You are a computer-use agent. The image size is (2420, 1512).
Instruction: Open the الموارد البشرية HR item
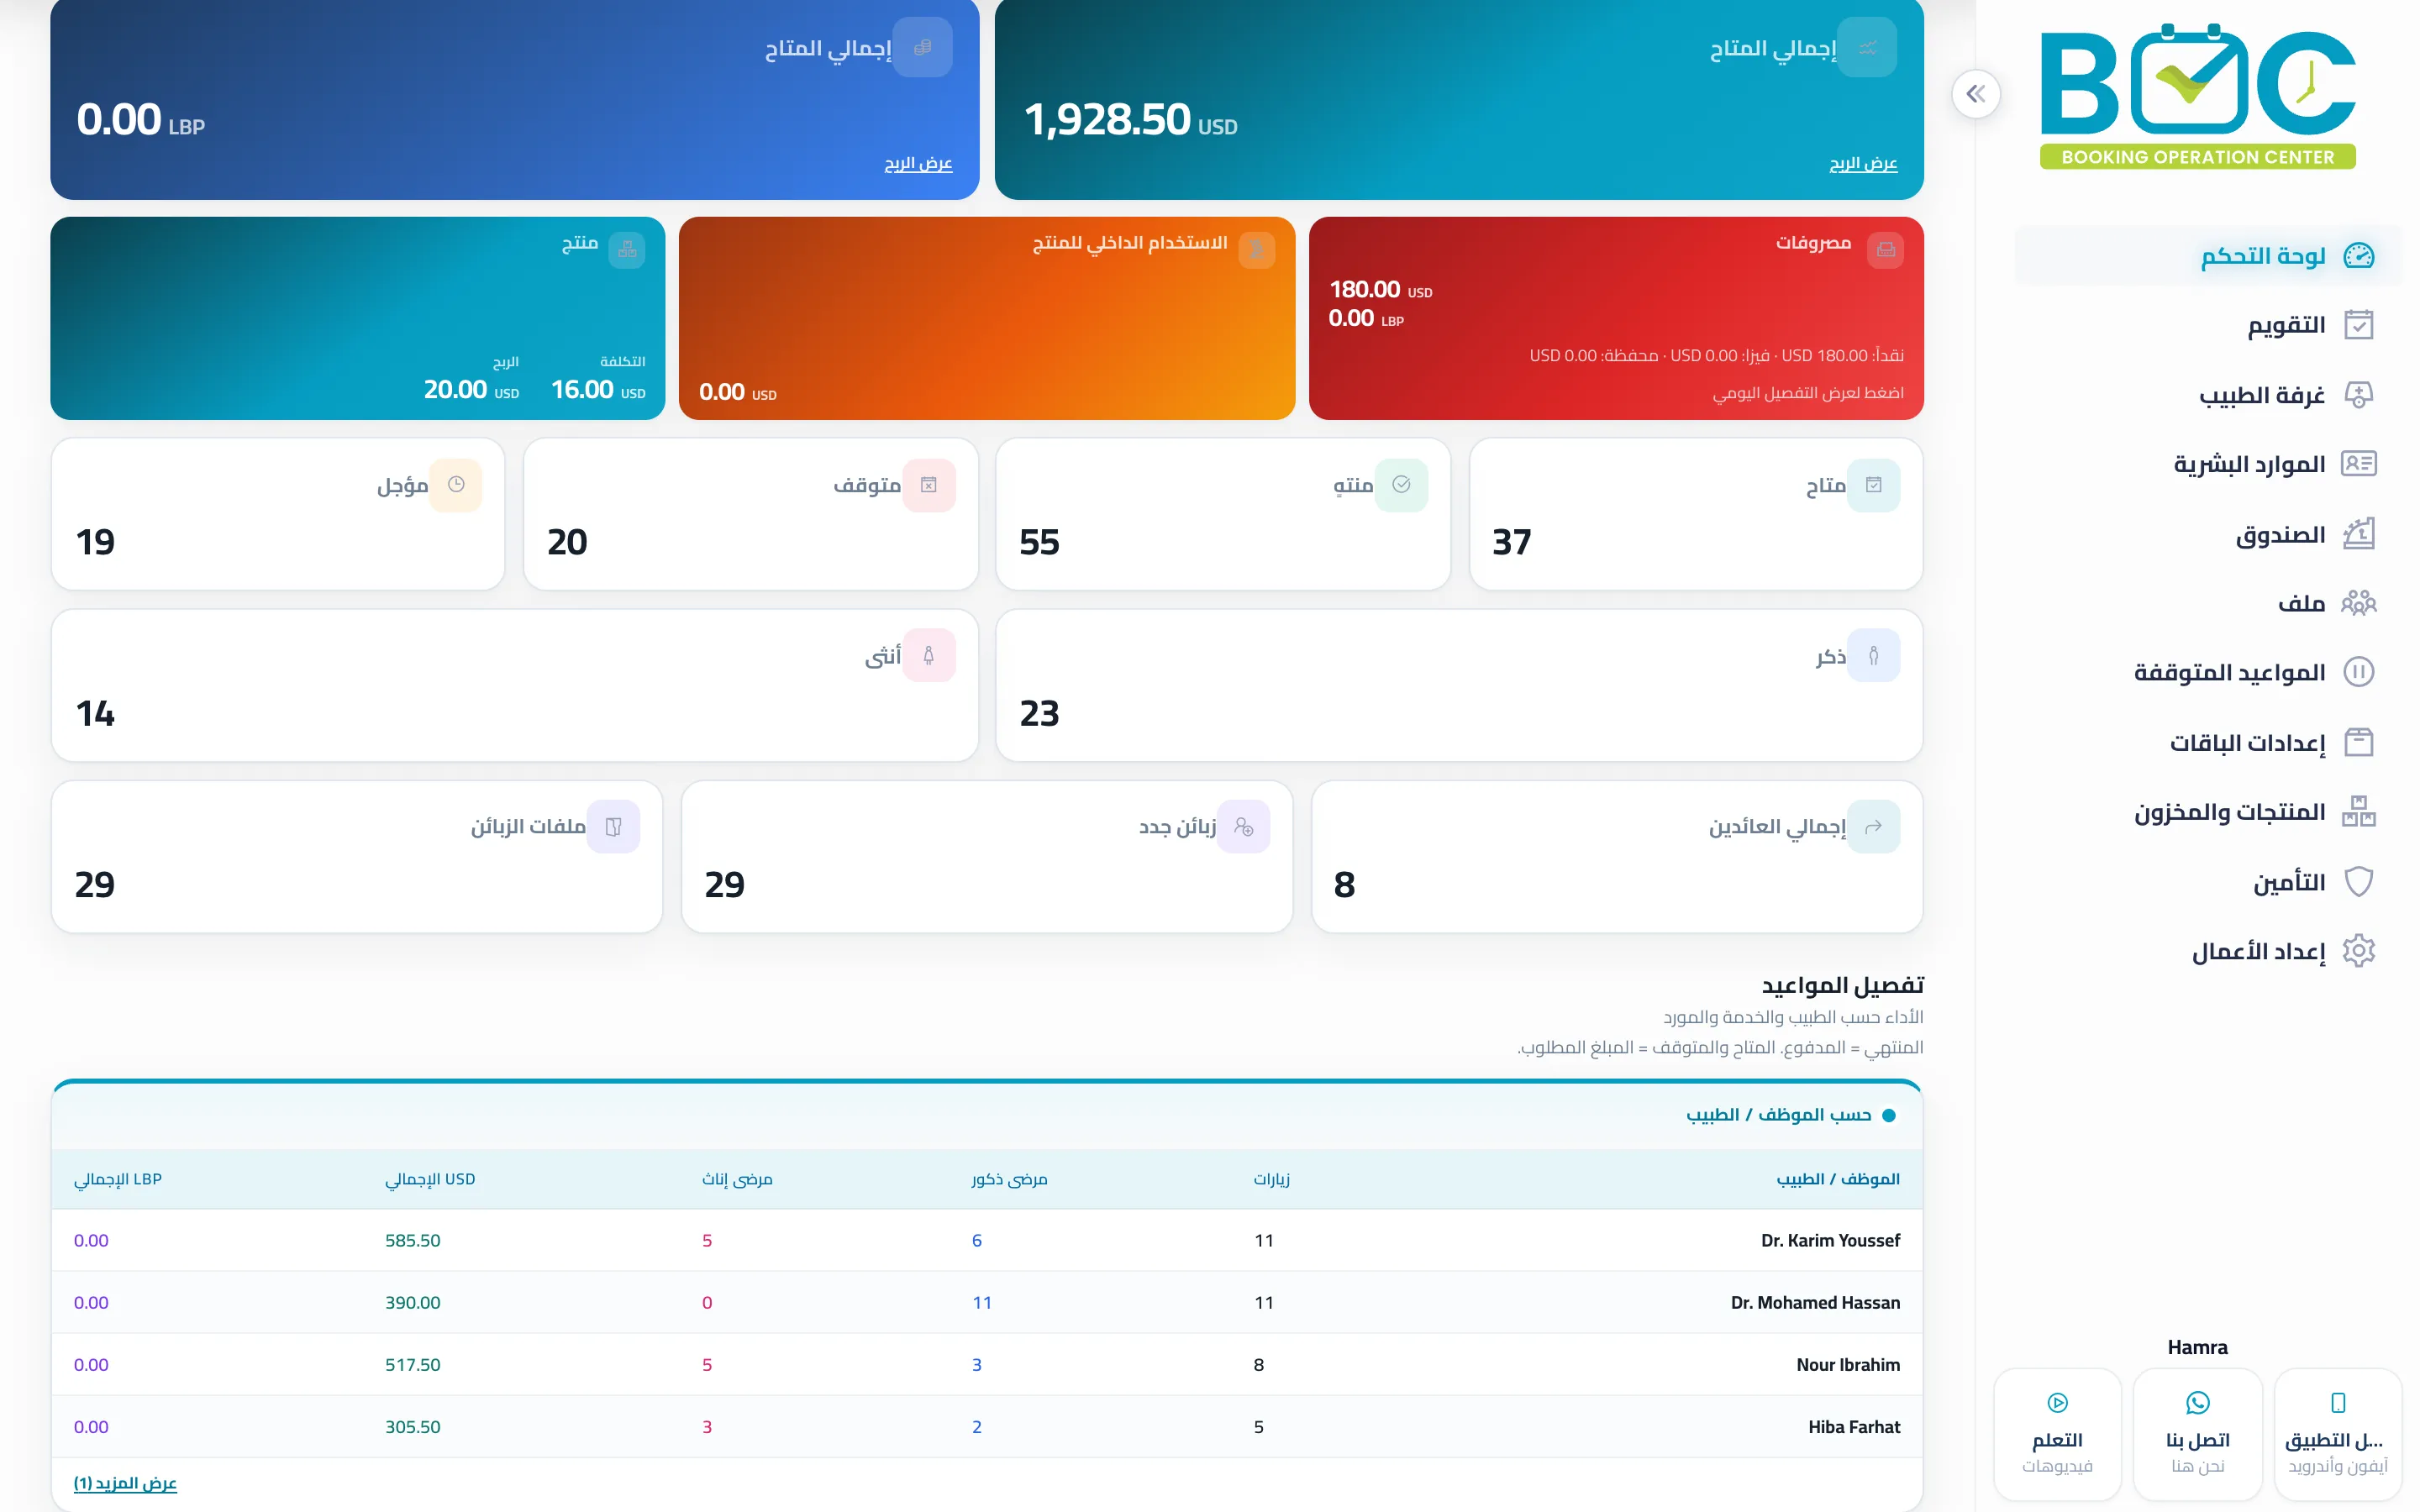coord(2208,464)
